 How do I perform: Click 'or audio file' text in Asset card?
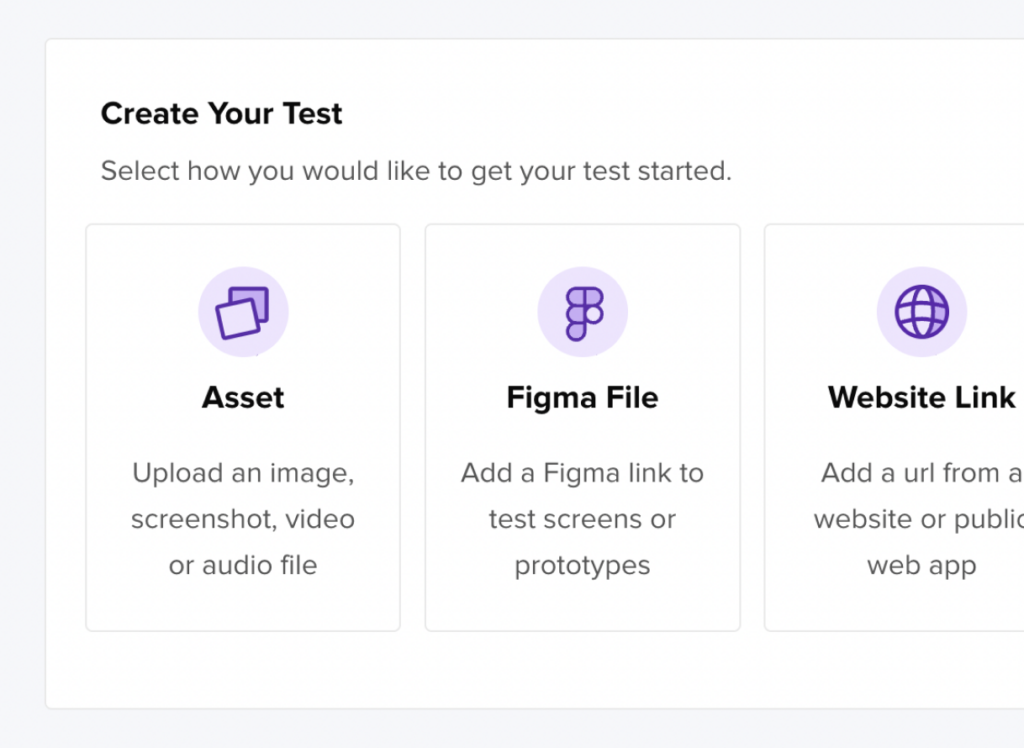(243, 565)
